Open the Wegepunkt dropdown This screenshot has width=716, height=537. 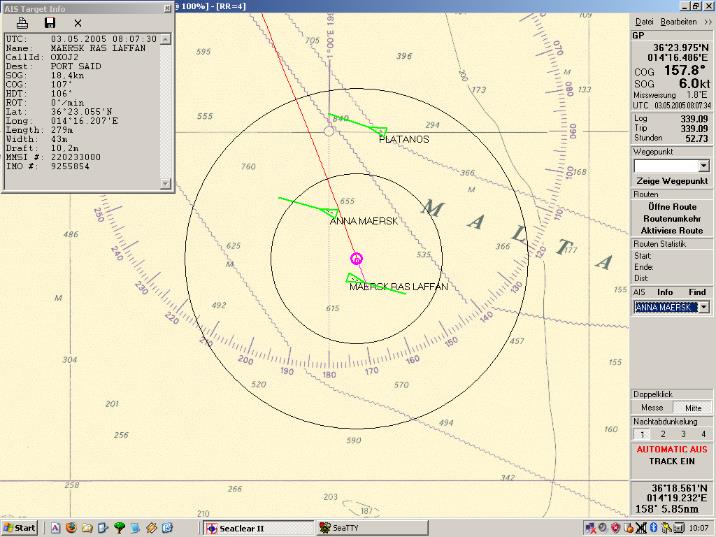tap(704, 165)
